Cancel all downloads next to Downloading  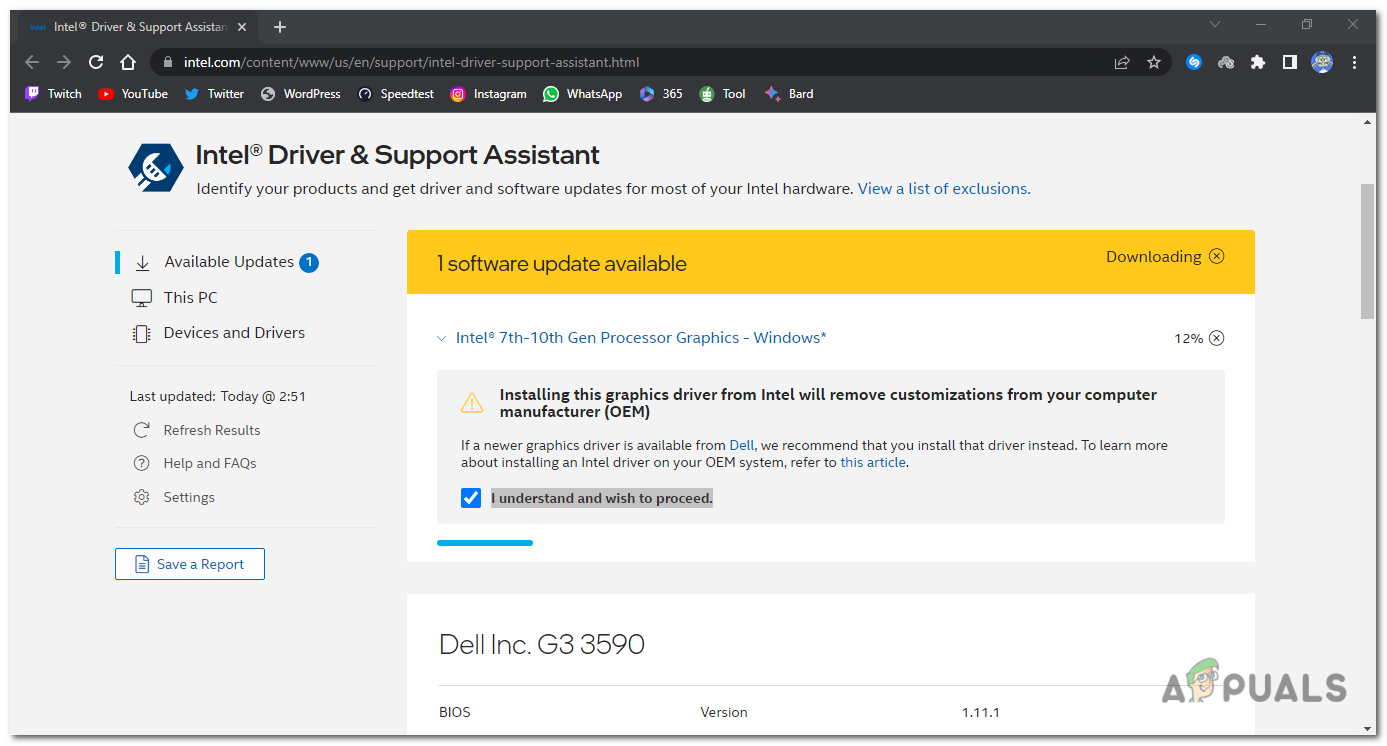coord(1216,256)
